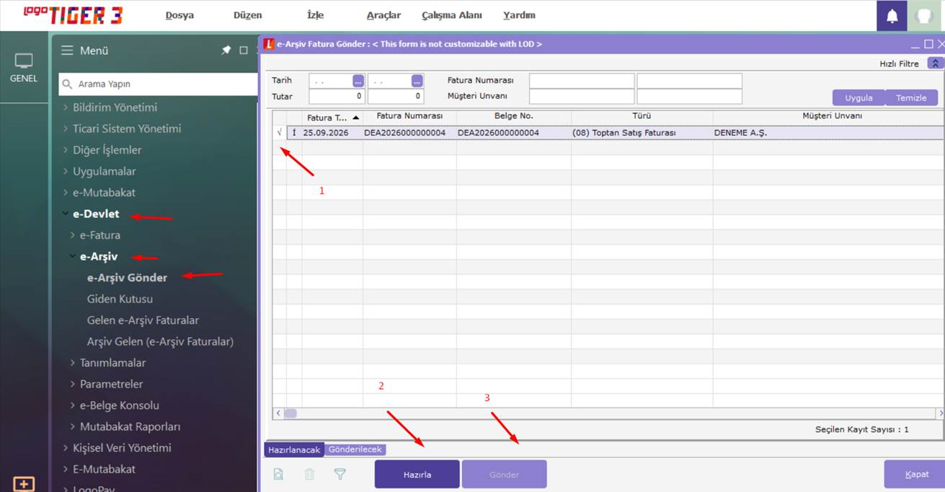Select the DENEME A.Ş. cell
This screenshot has width=945, height=492.
[828, 133]
